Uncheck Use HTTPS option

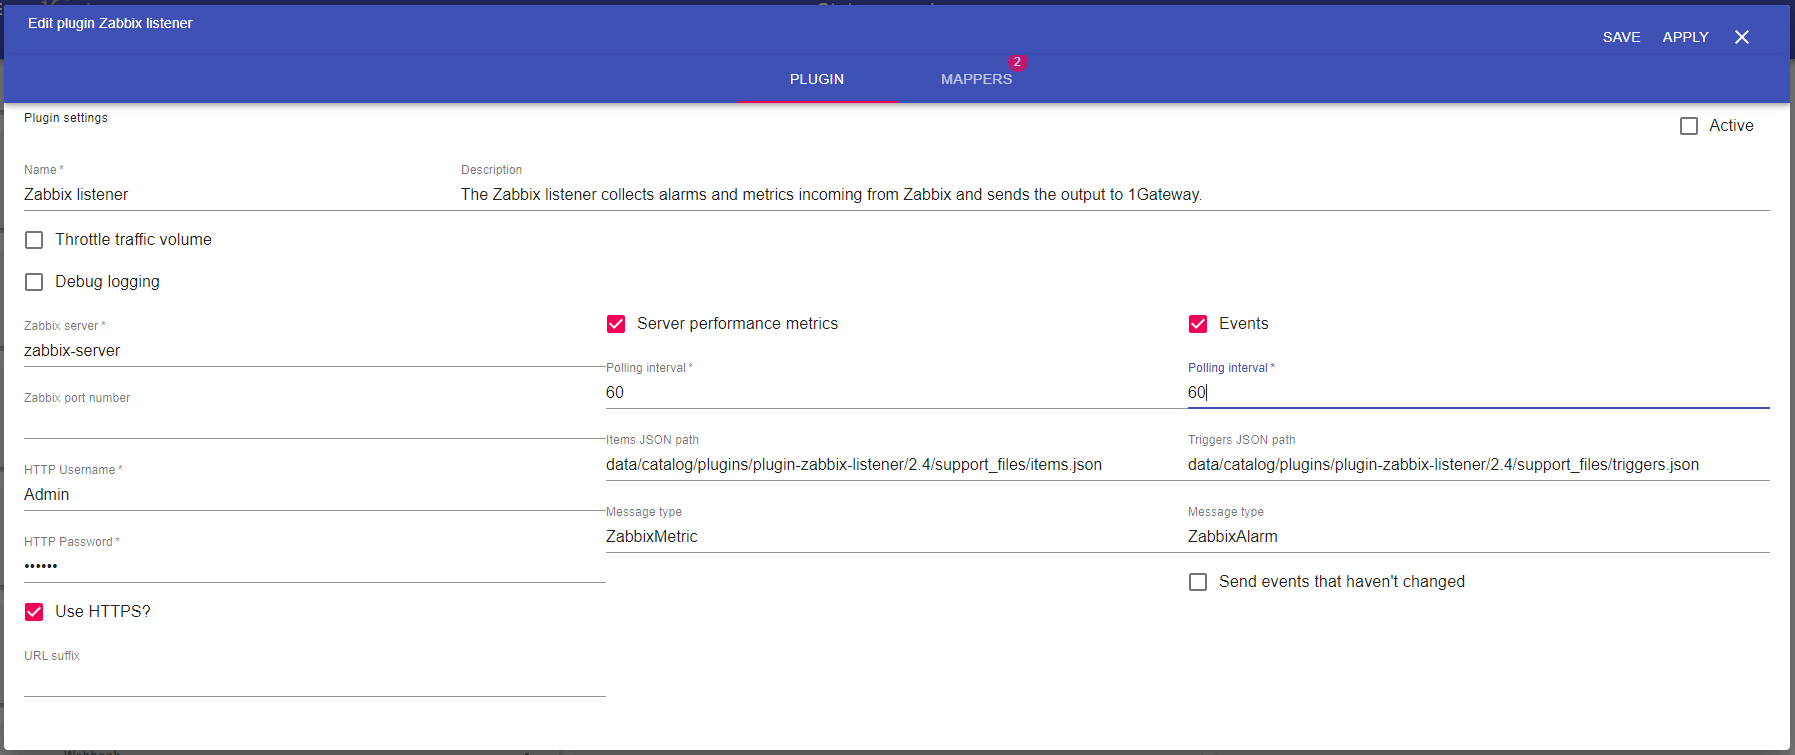tap(34, 612)
